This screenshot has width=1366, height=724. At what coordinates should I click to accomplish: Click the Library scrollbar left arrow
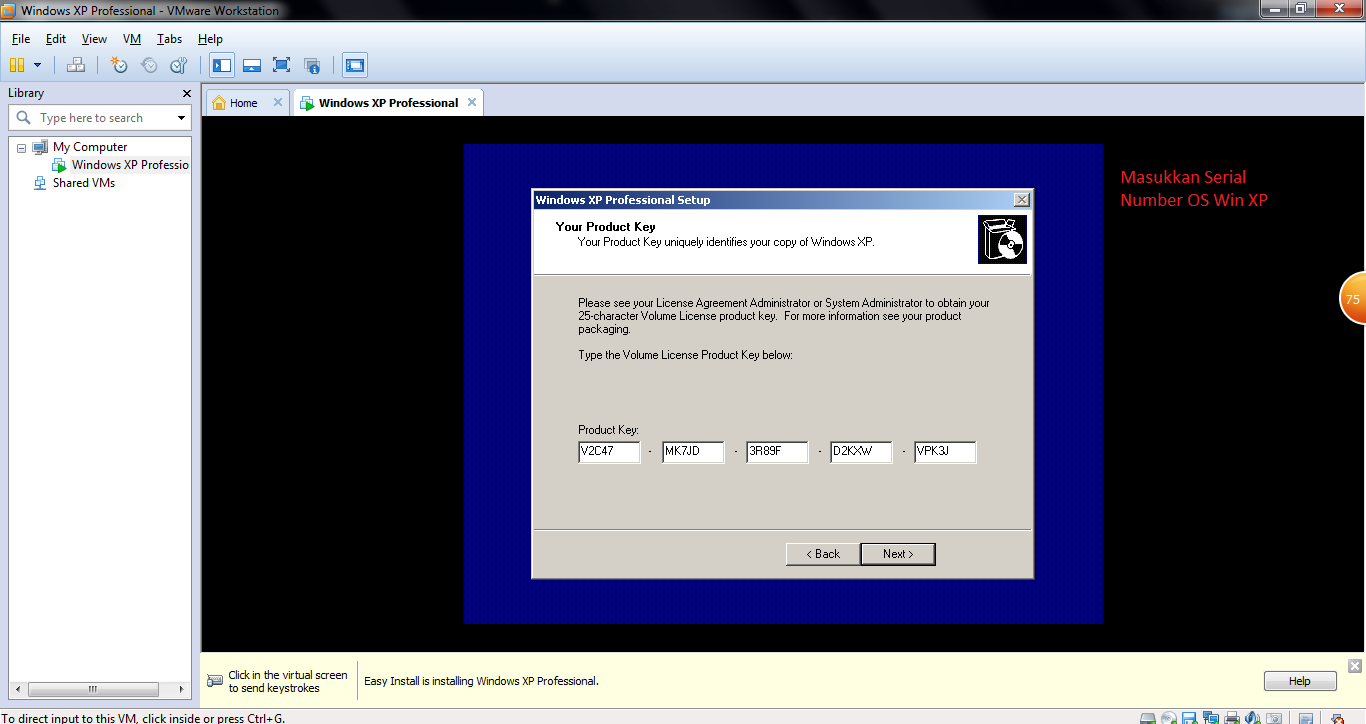(17, 689)
